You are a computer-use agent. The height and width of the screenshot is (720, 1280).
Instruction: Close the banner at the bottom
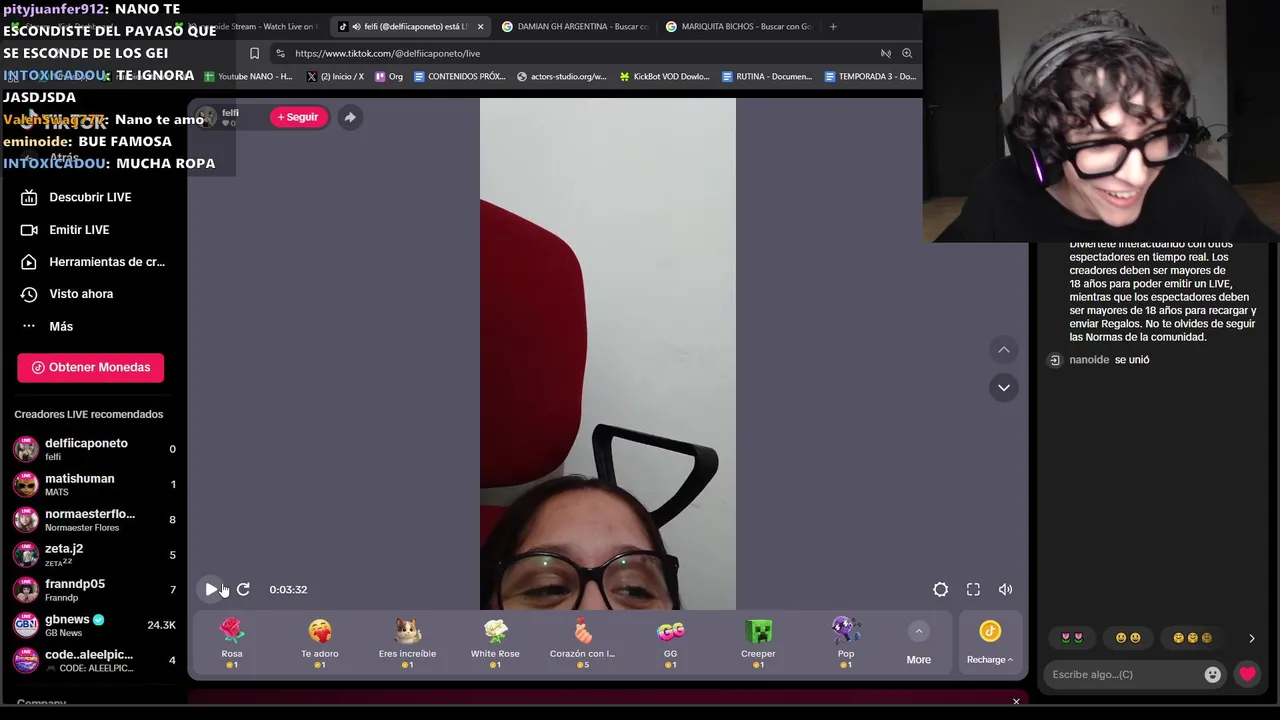[1016, 702]
